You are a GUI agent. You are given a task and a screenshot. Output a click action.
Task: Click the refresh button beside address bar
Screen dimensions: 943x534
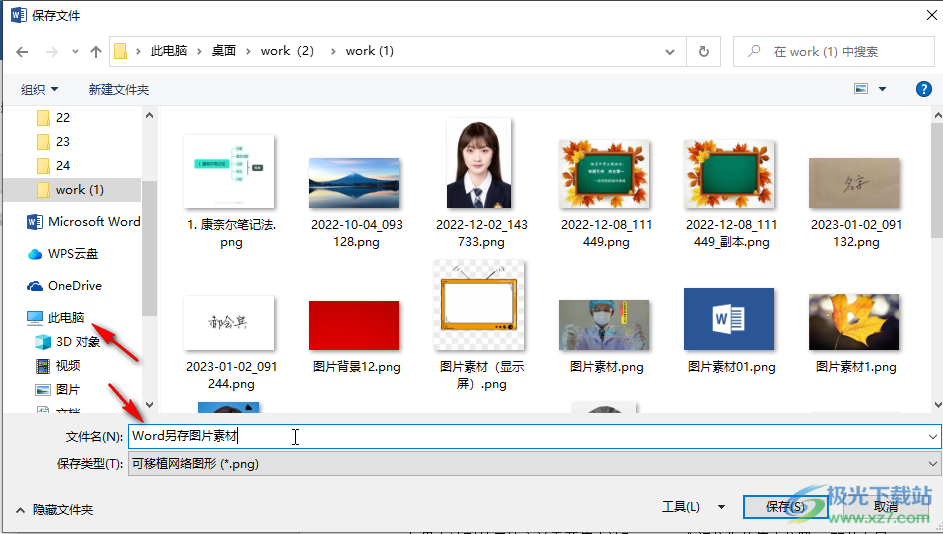tap(704, 52)
